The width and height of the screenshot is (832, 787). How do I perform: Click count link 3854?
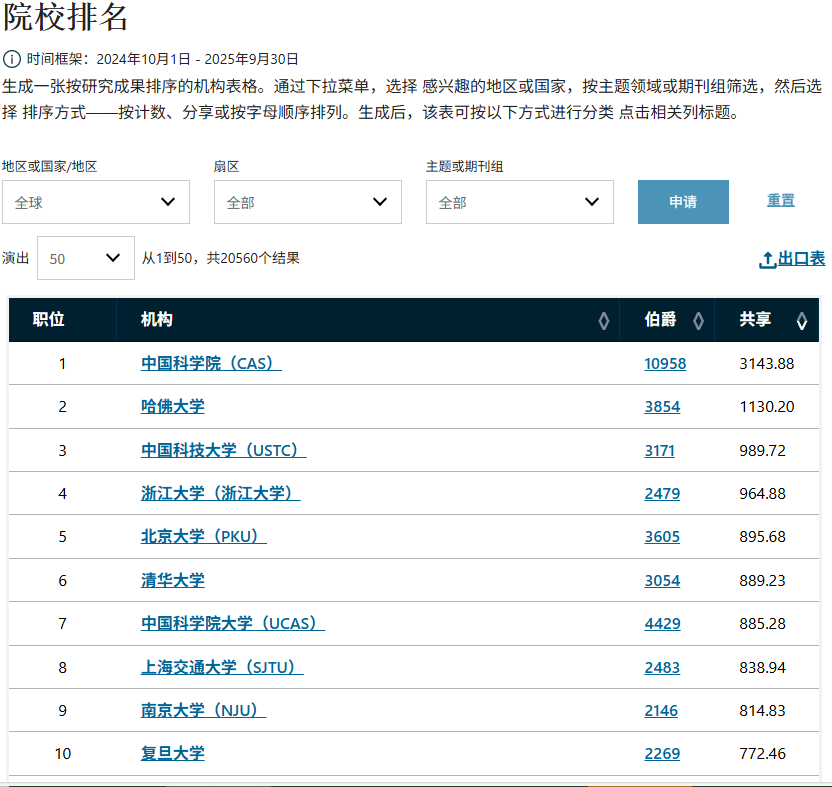tap(662, 407)
